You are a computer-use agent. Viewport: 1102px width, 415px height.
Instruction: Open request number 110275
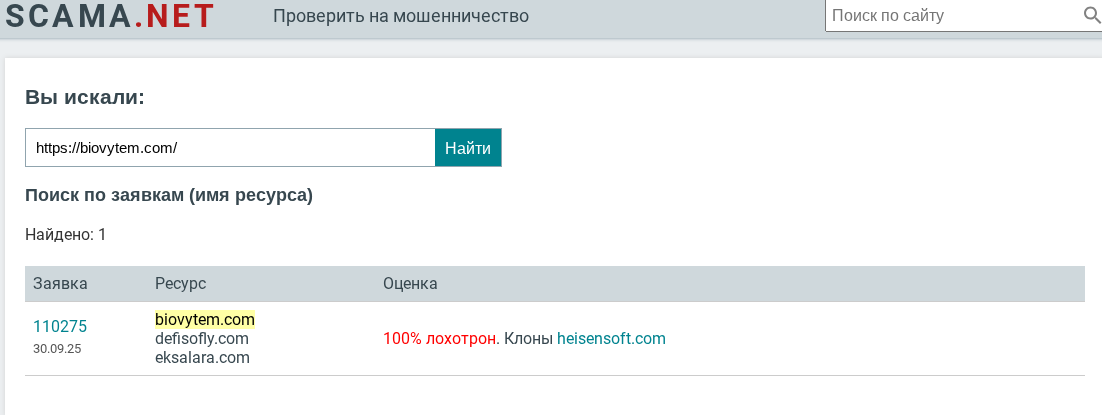pyautogui.click(x=60, y=326)
